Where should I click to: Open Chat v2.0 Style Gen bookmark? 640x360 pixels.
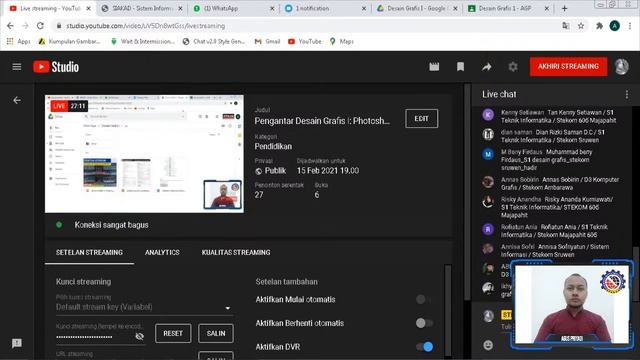(214, 41)
